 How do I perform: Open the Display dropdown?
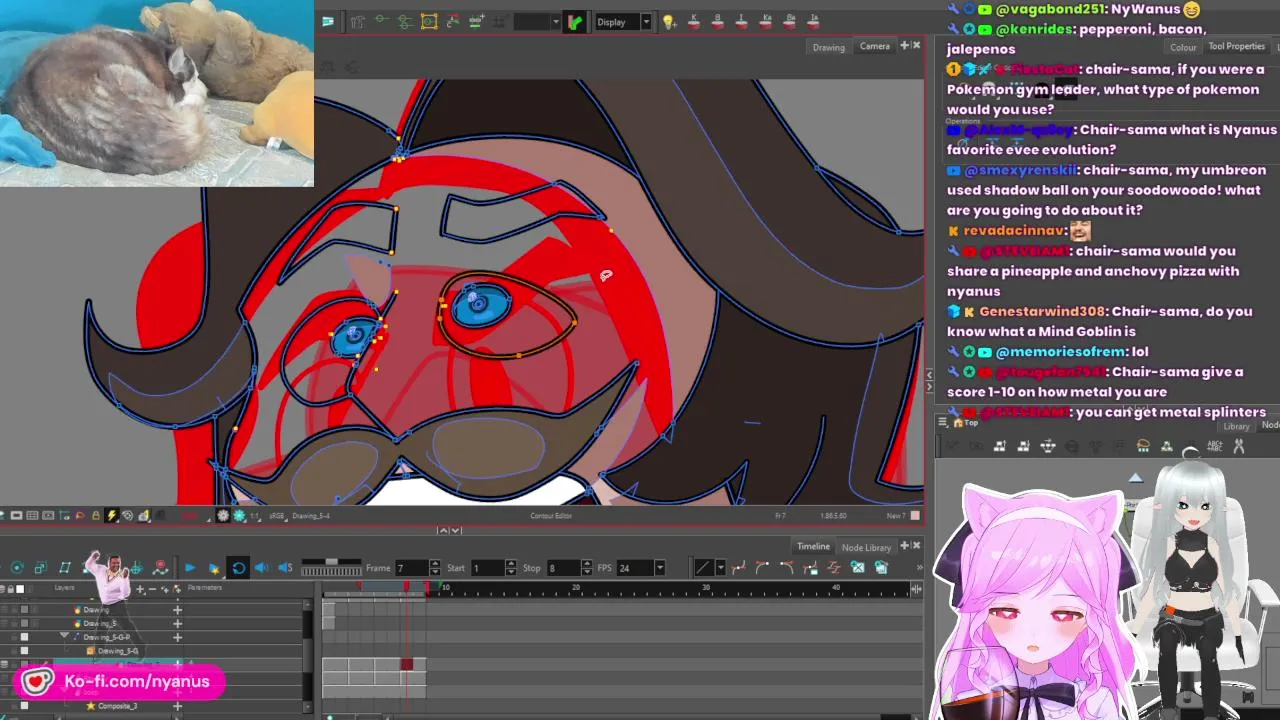(x=624, y=22)
